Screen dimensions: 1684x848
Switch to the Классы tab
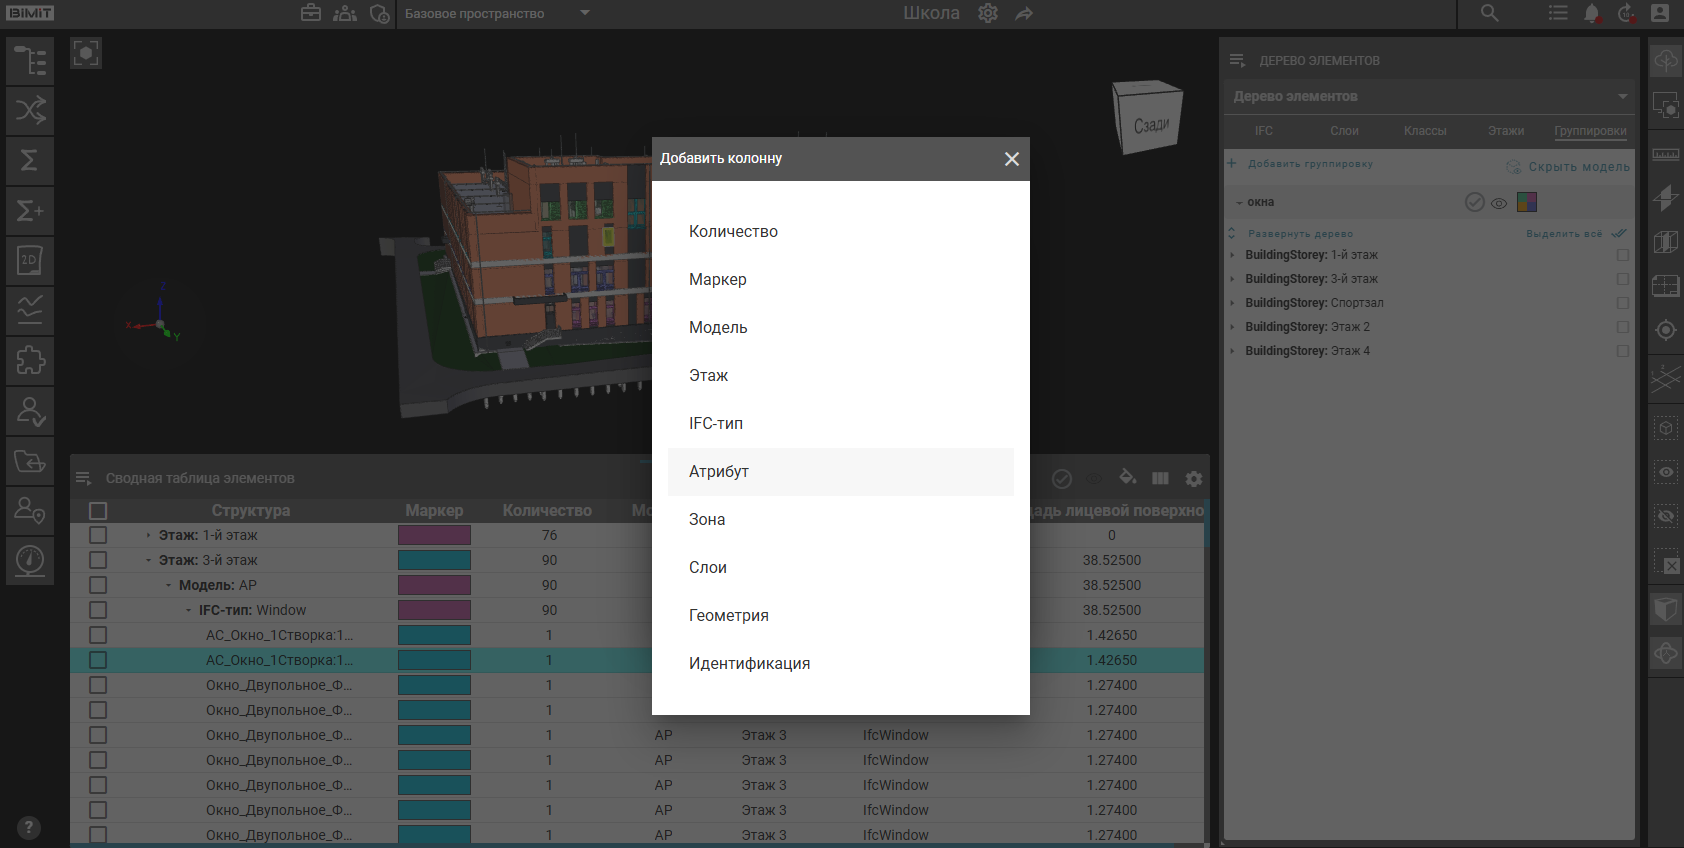pyautogui.click(x=1424, y=131)
